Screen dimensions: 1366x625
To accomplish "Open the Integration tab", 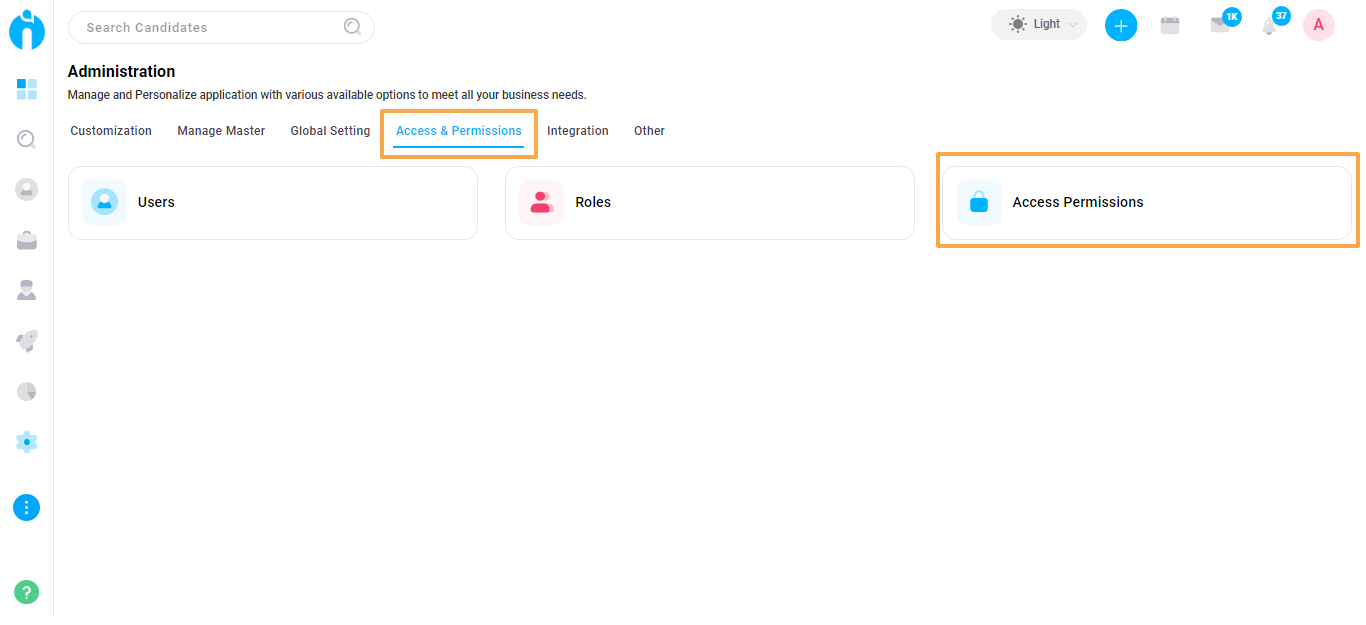I will [x=577, y=131].
